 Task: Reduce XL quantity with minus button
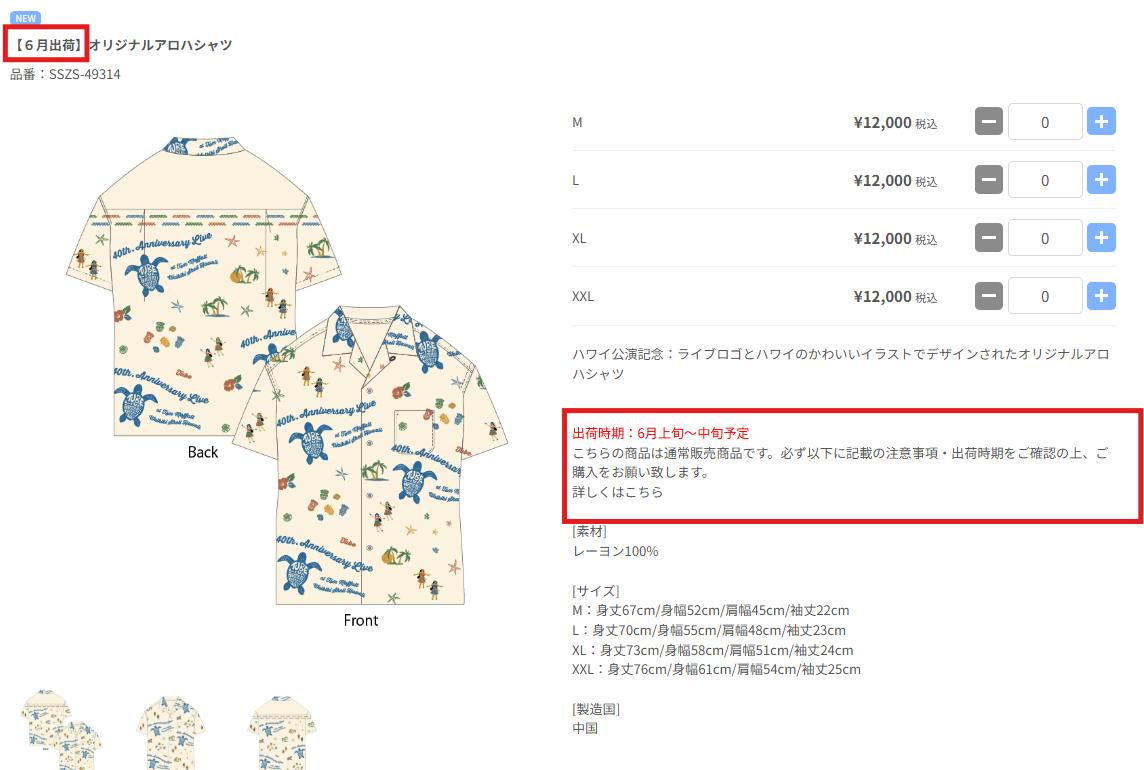point(988,238)
